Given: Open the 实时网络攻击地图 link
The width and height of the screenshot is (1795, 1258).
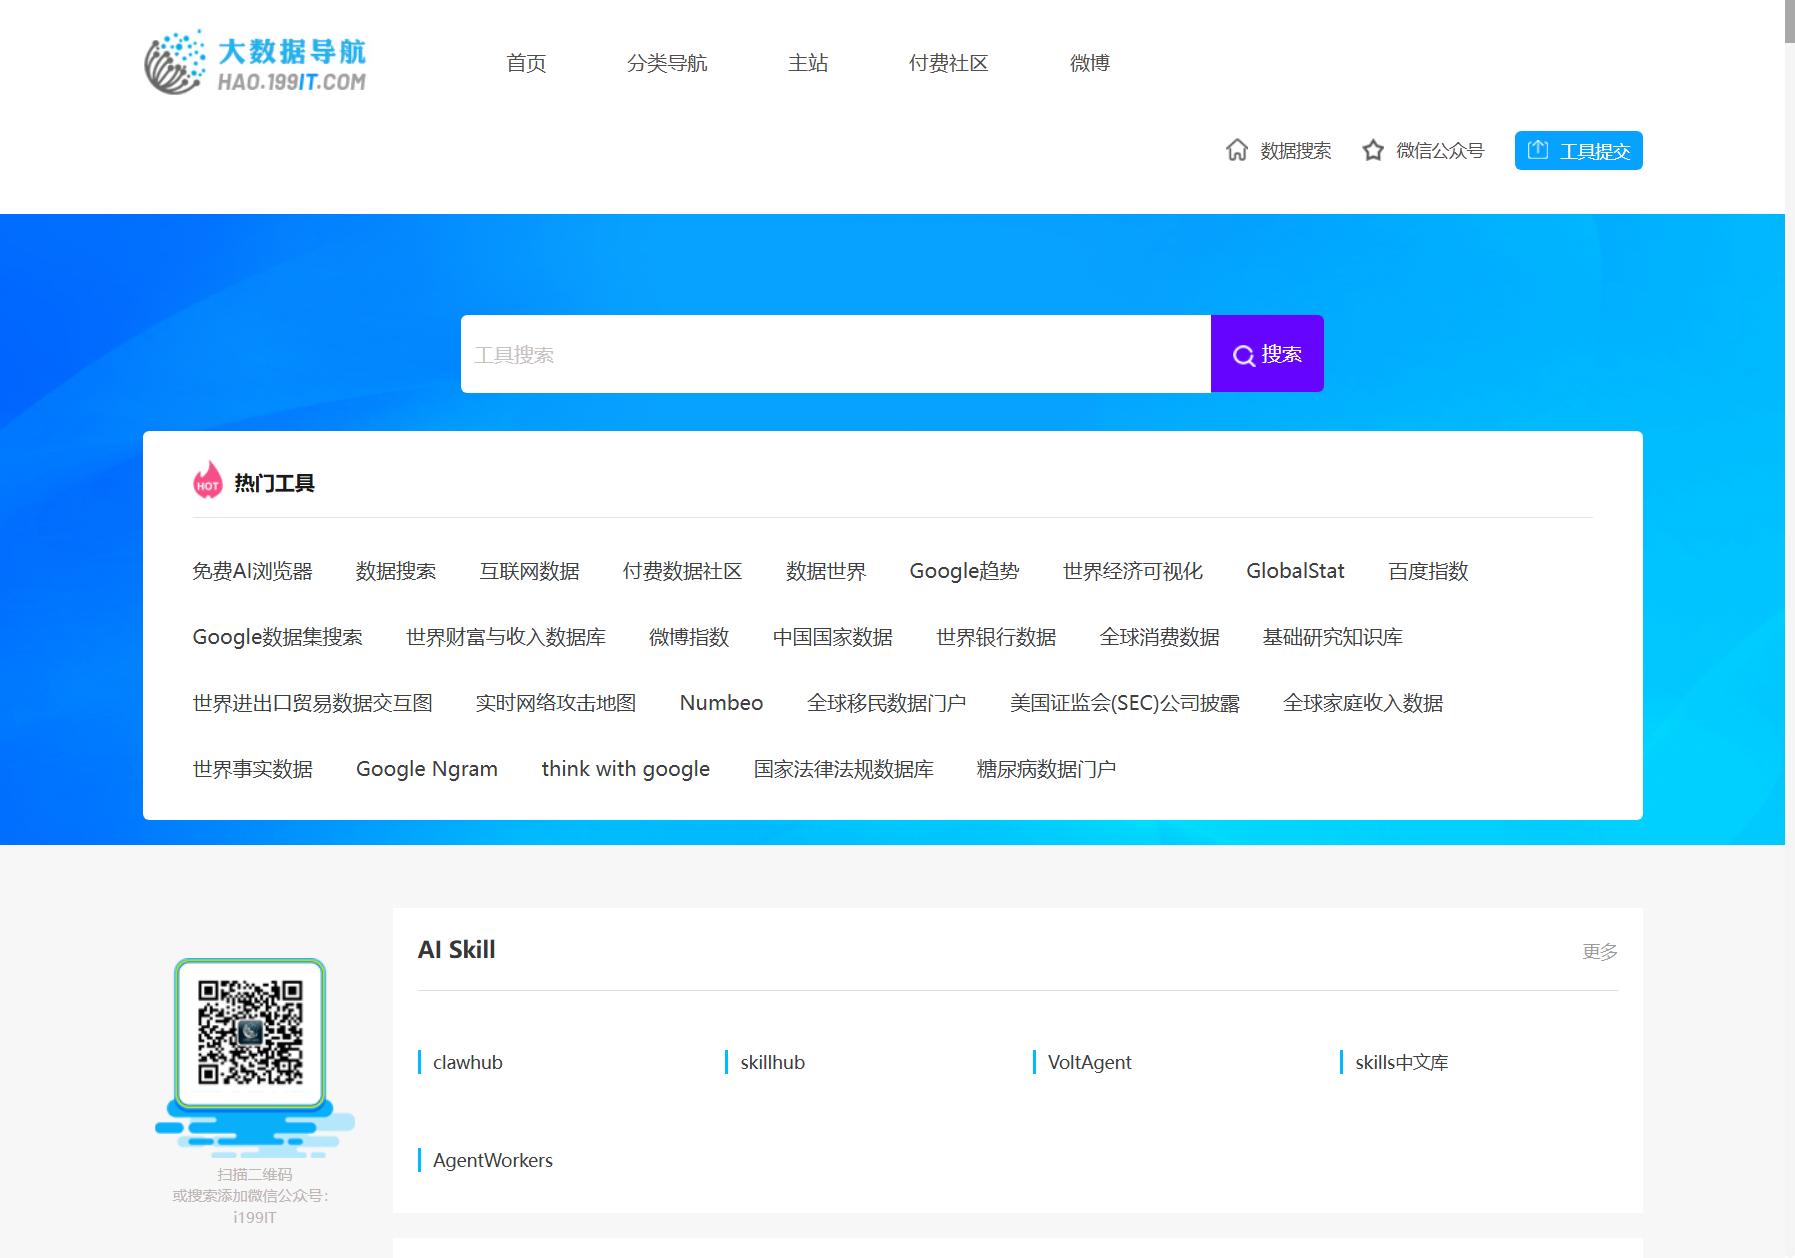Looking at the screenshot, I should coord(556,703).
